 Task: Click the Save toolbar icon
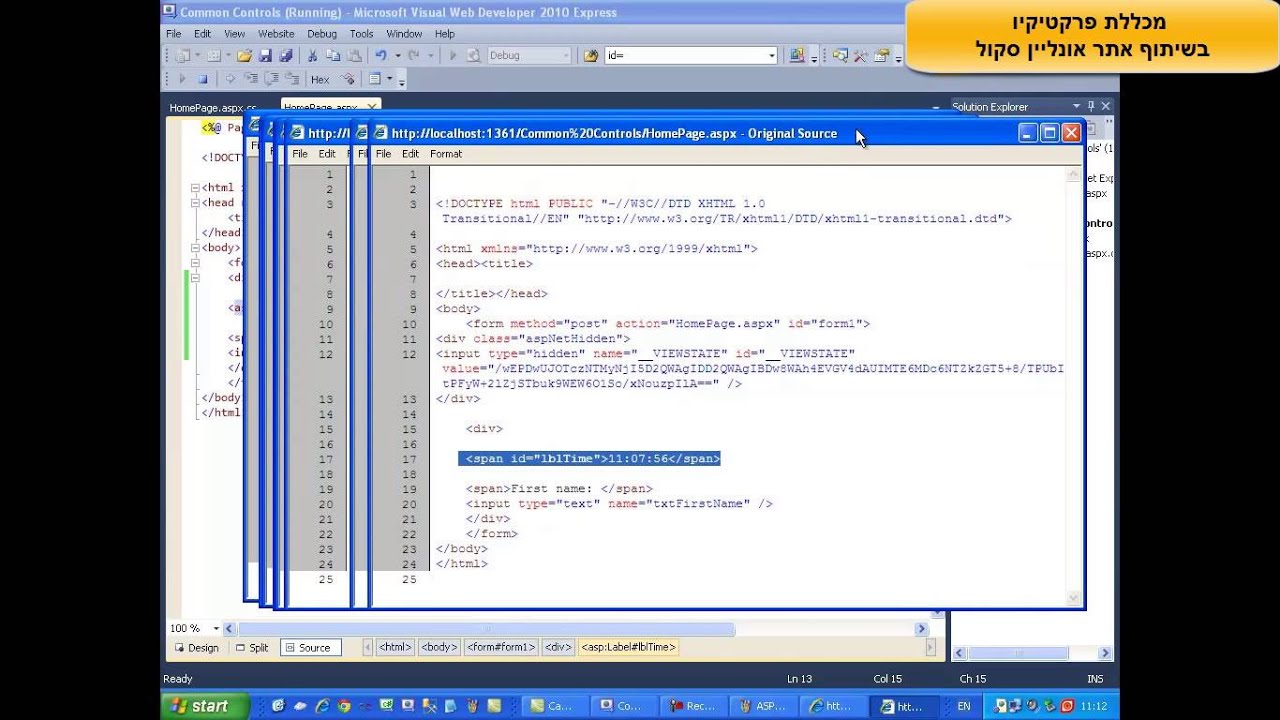(x=266, y=56)
